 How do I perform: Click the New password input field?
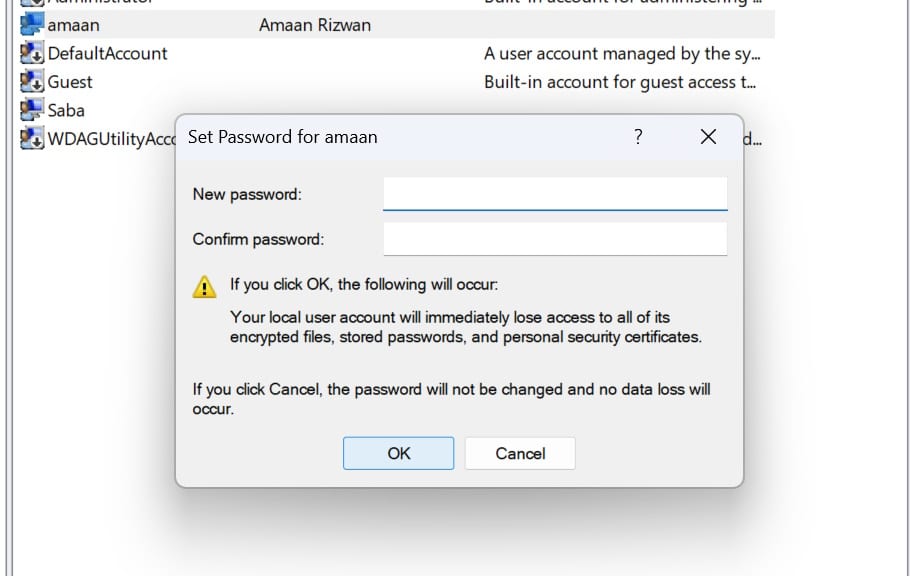point(554,193)
